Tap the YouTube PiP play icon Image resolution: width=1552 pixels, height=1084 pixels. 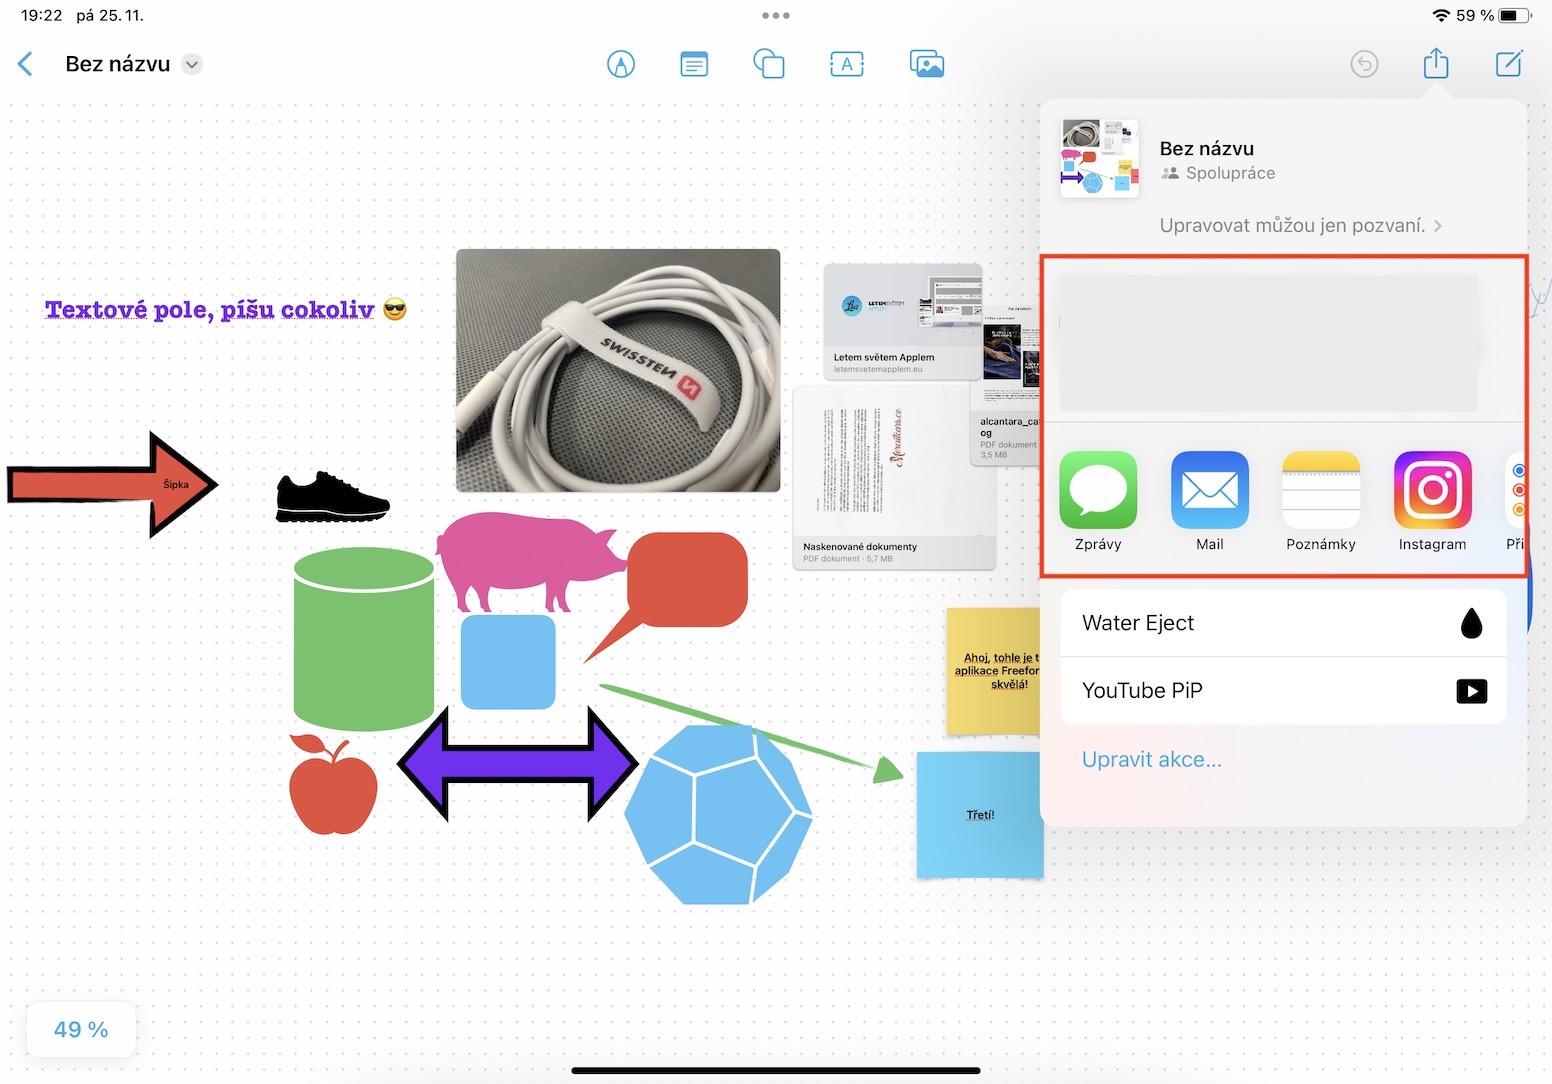coord(1471,691)
